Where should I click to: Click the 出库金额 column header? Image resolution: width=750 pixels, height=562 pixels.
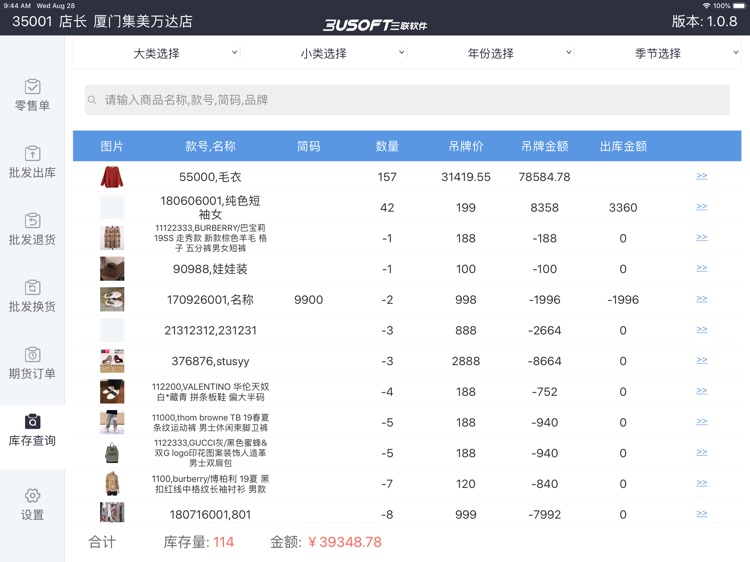(623, 146)
